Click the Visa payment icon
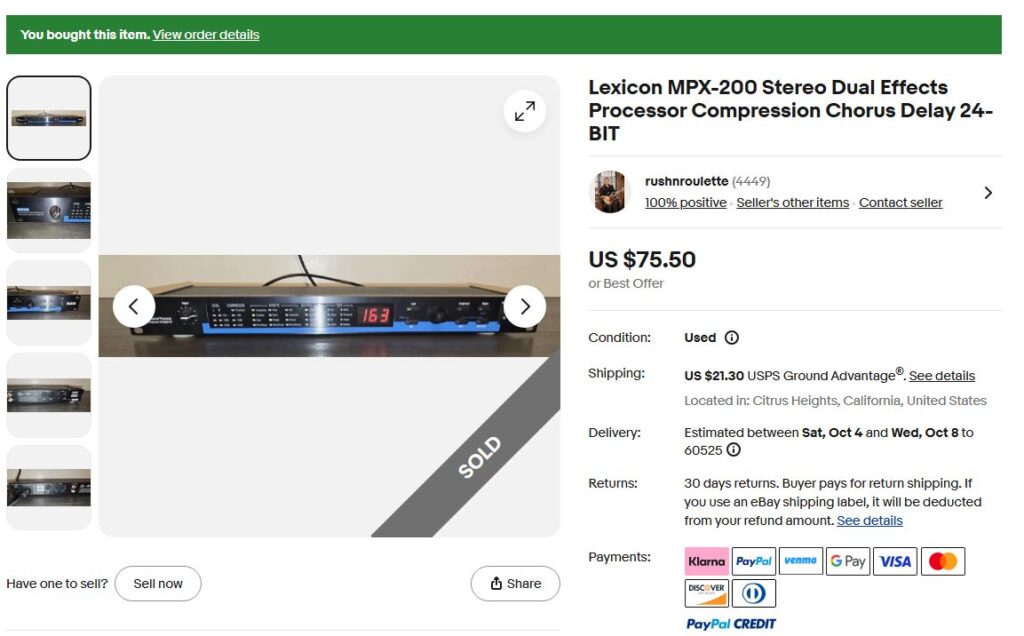This screenshot has width=1024, height=636. (895, 561)
